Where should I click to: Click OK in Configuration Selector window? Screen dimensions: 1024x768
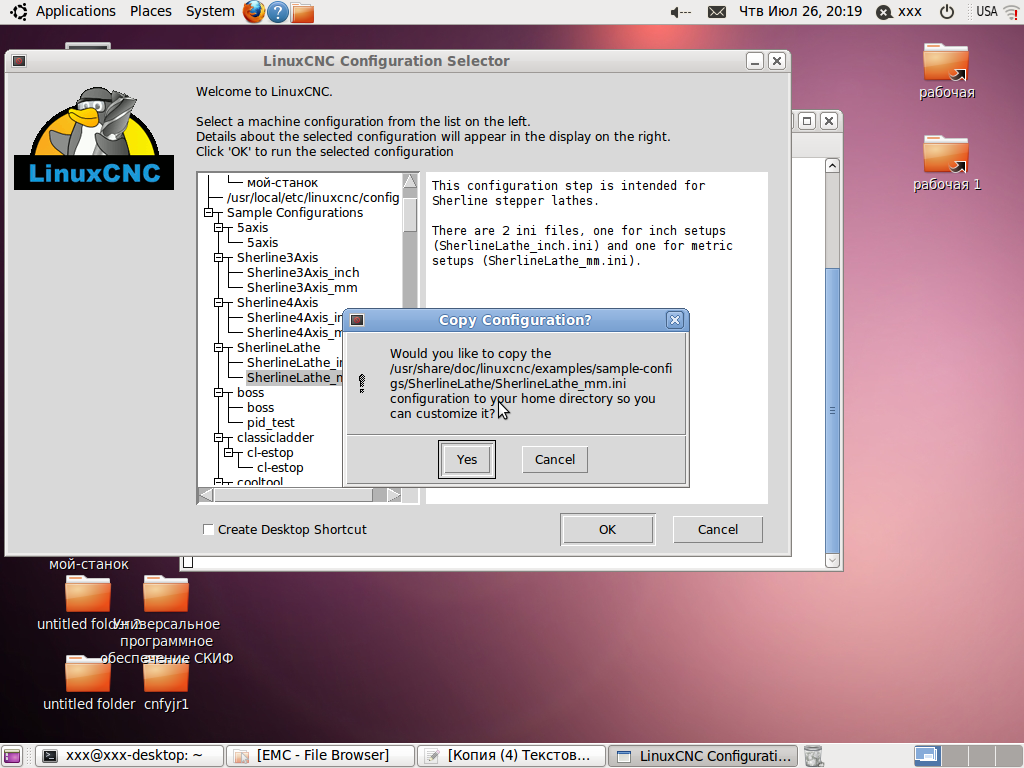coord(607,530)
